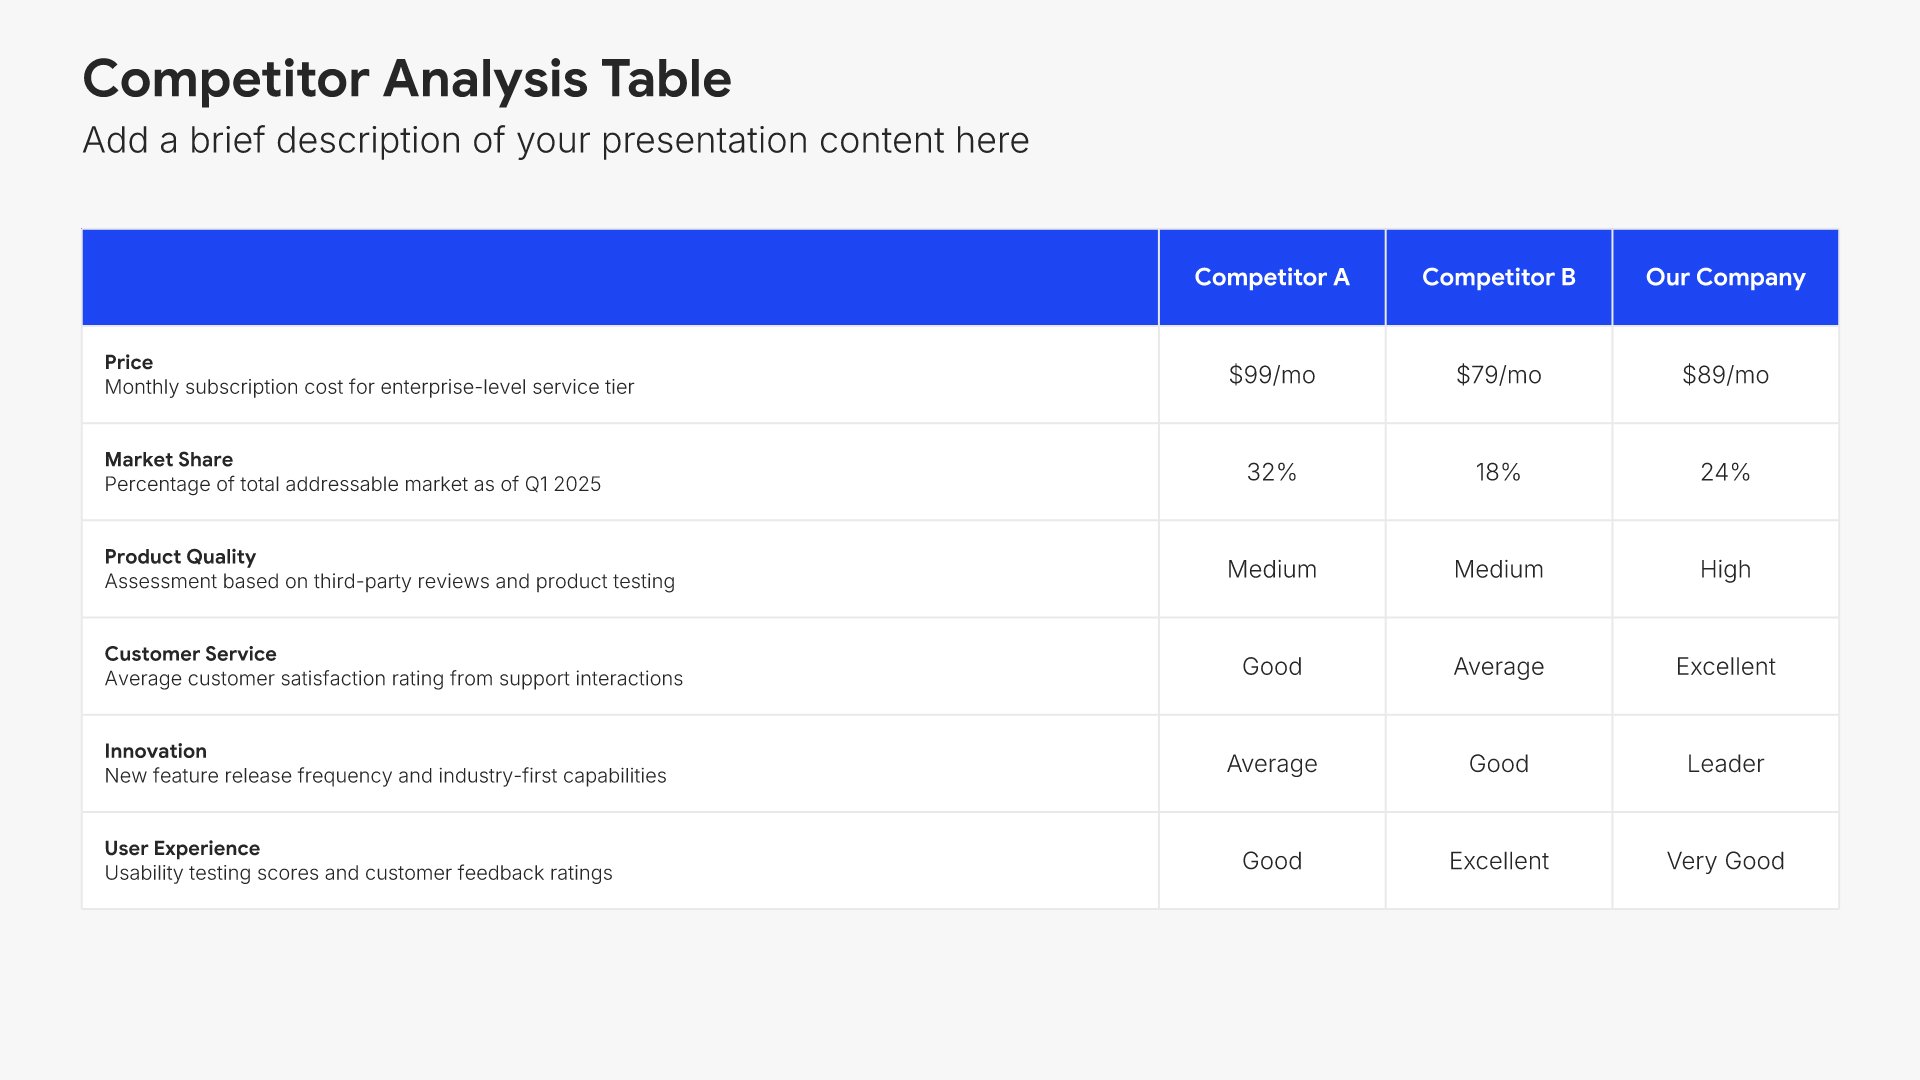Select 'Average' in the Innovation row
The height and width of the screenshot is (1080, 1920).
1272,764
